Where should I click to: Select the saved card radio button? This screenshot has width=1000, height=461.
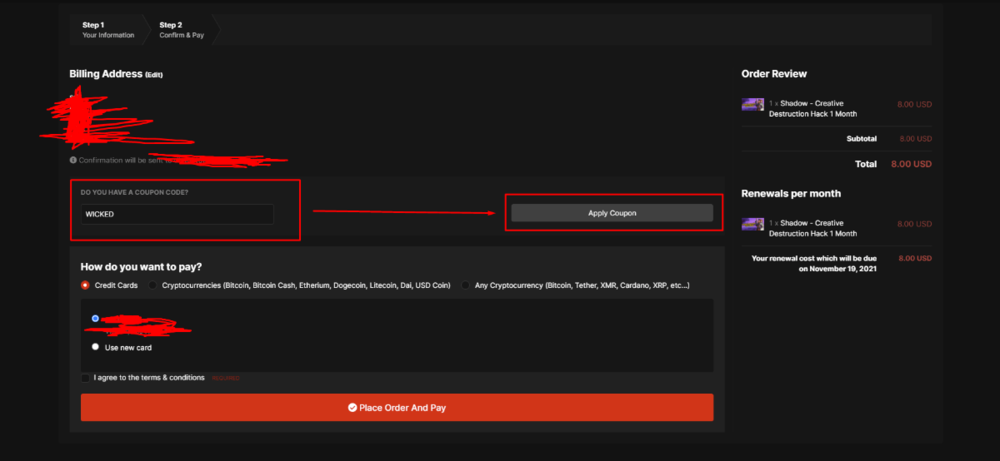(95, 319)
